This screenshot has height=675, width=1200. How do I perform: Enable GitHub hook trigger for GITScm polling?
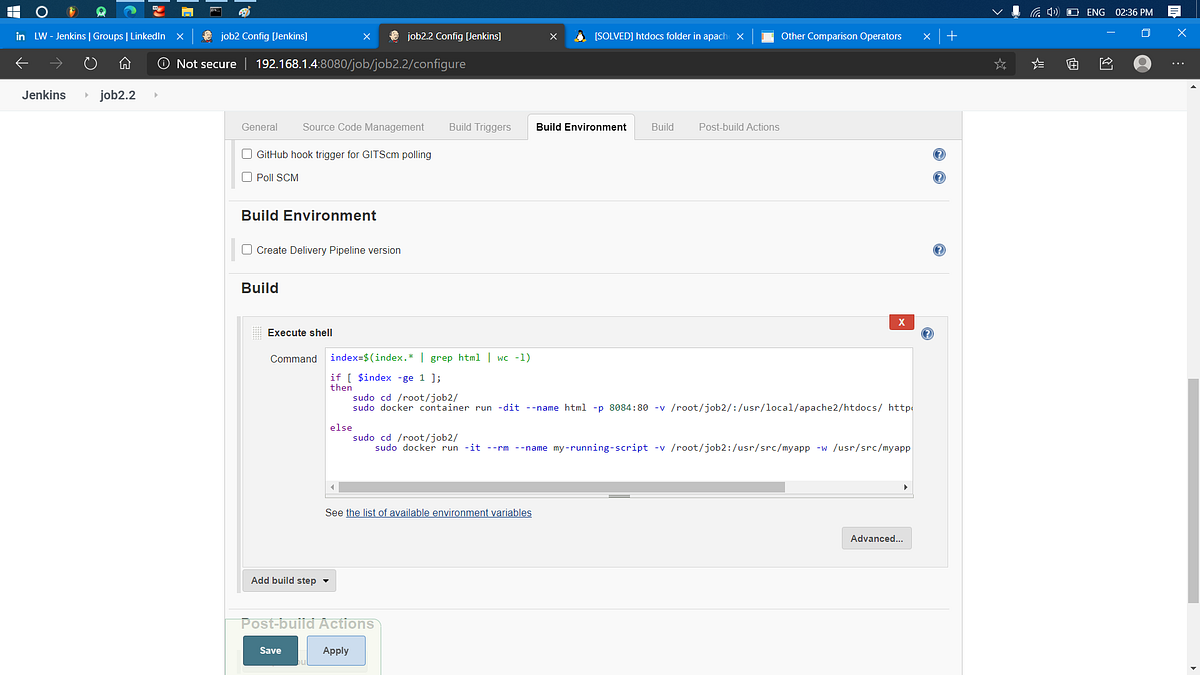pyautogui.click(x=246, y=154)
